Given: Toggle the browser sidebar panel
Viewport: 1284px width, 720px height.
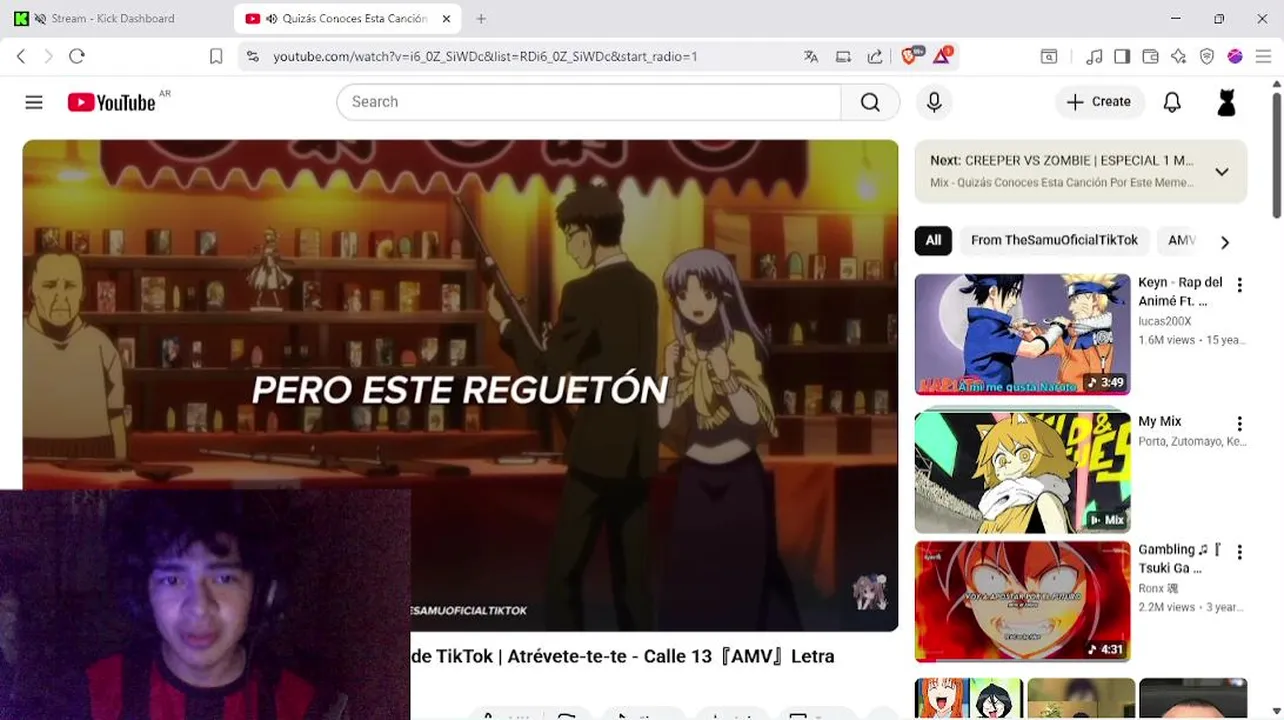Looking at the screenshot, I should pos(1122,57).
